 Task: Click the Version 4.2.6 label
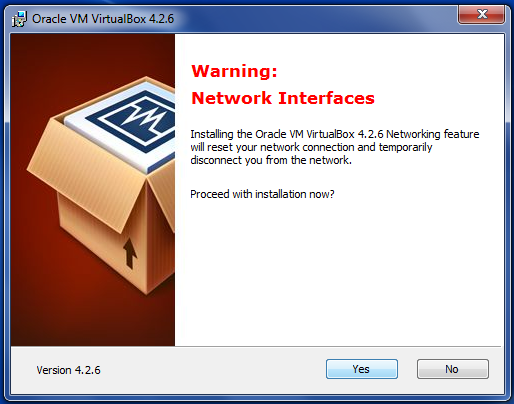[x=68, y=370]
